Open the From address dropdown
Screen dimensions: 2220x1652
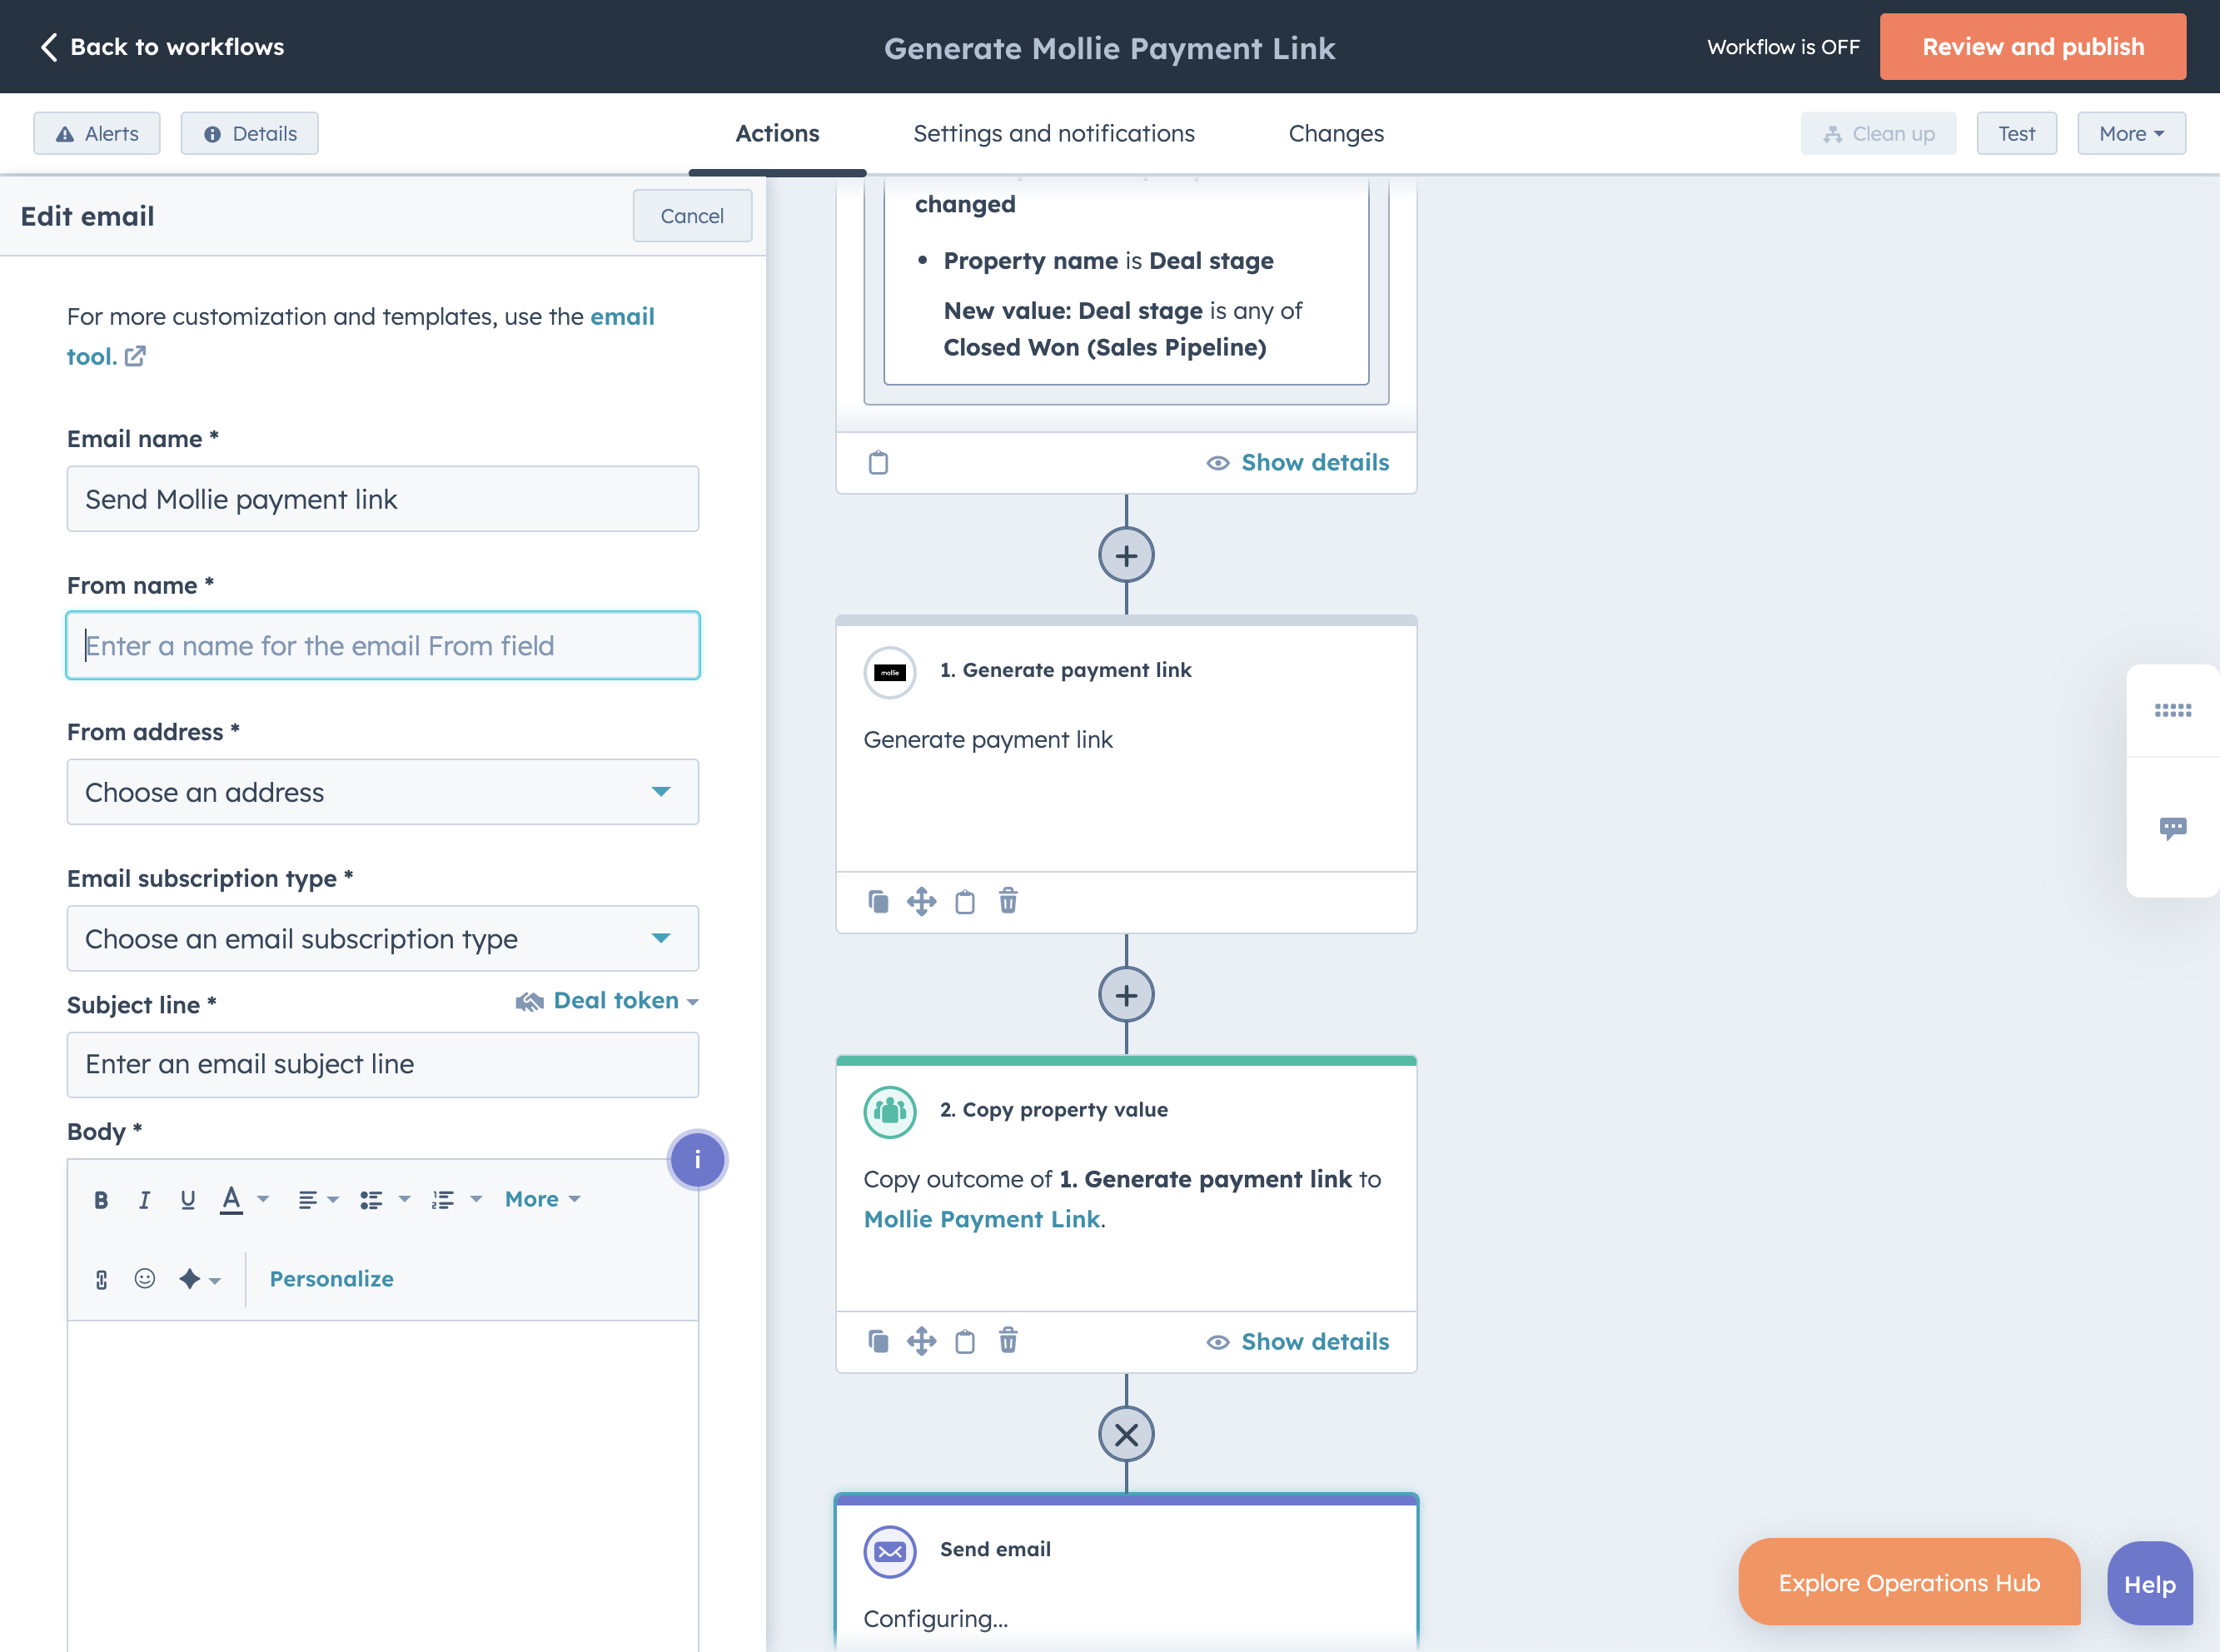click(x=383, y=792)
